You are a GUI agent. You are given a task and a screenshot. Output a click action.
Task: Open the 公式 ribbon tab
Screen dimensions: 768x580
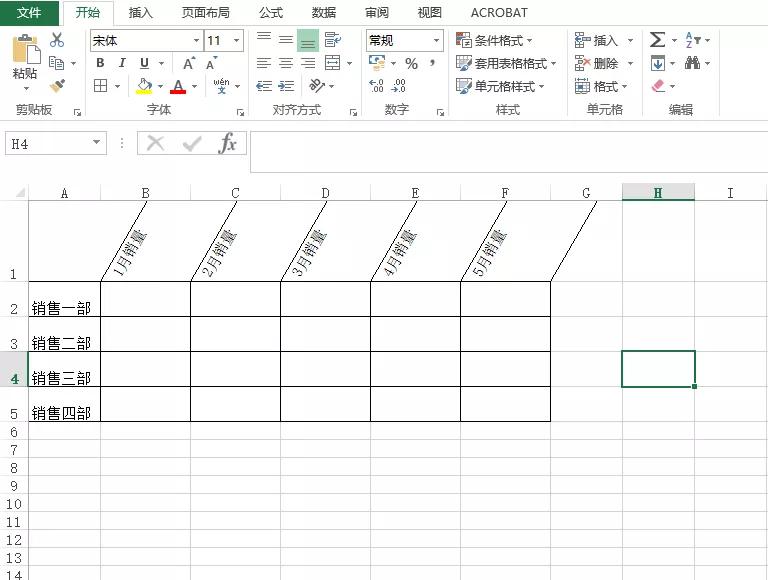click(x=270, y=13)
